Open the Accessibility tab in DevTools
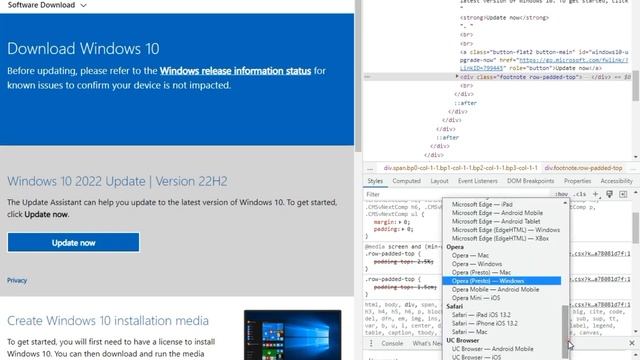This screenshot has width=640, height=360. click(x=616, y=181)
